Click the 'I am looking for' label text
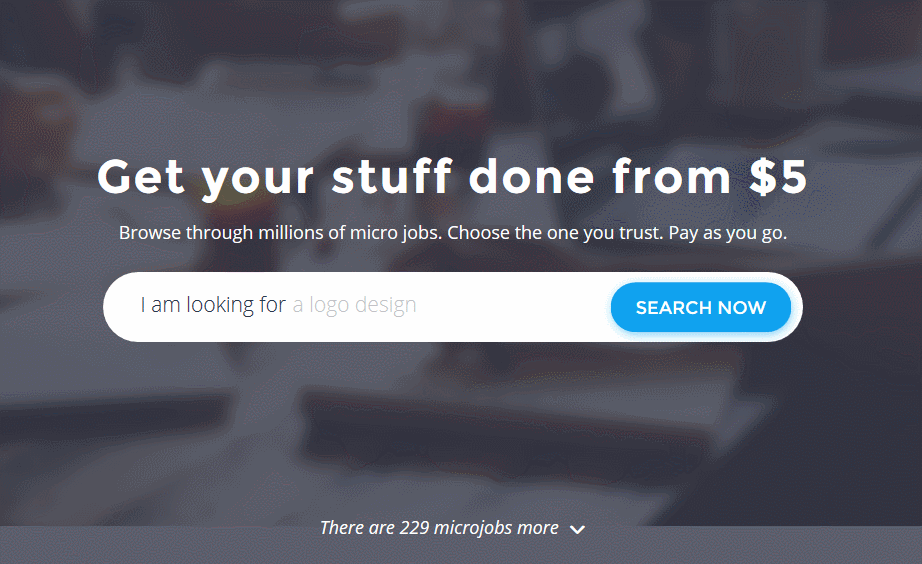922x564 pixels. click(213, 305)
